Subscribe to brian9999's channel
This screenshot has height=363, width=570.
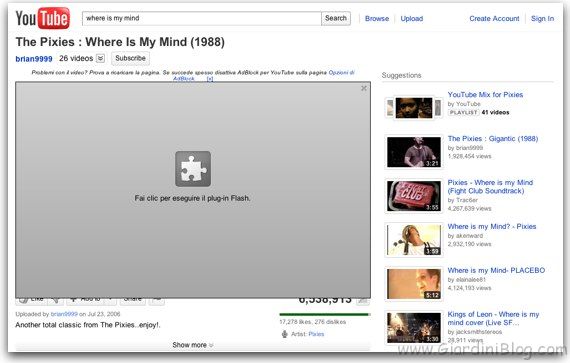(x=130, y=58)
